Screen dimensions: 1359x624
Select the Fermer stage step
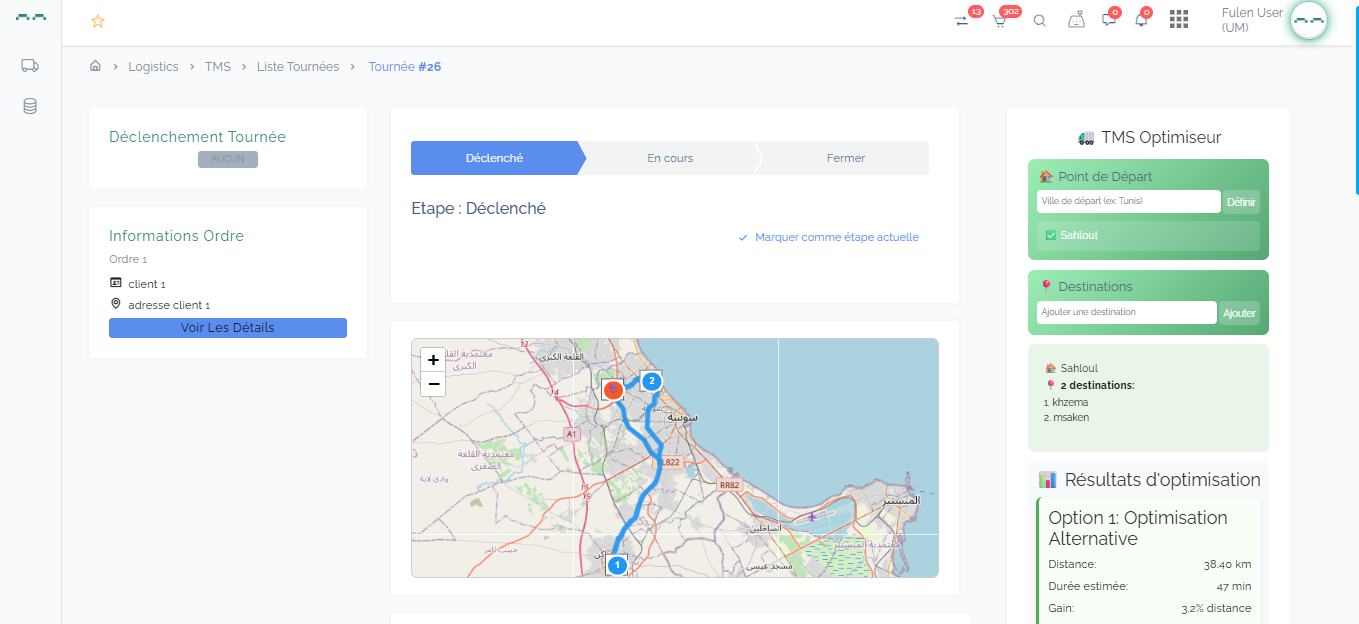(x=846, y=158)
